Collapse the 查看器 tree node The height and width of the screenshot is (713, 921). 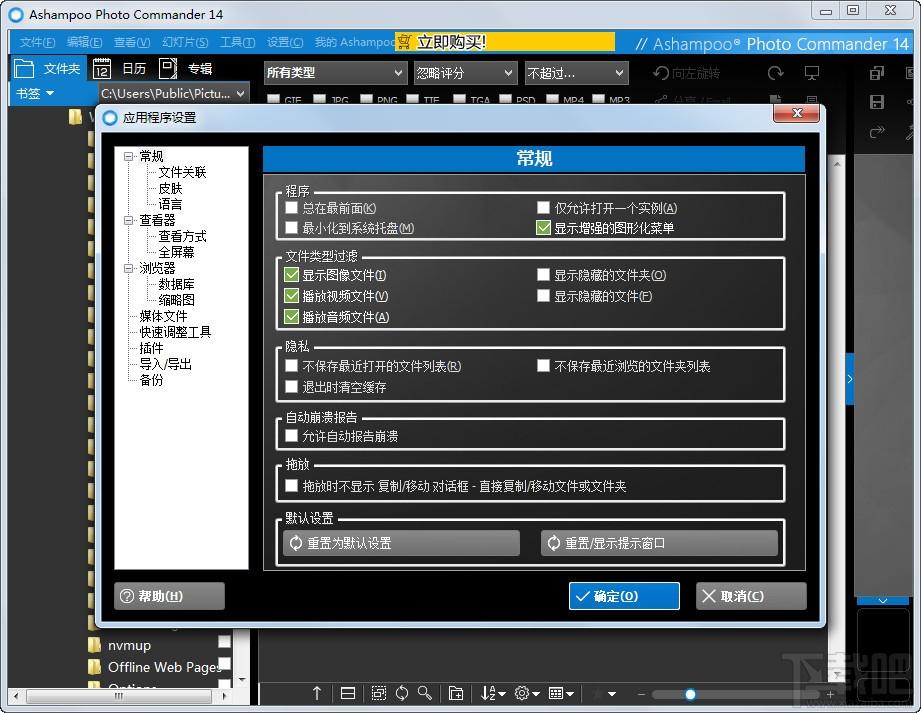pos(128,220)
